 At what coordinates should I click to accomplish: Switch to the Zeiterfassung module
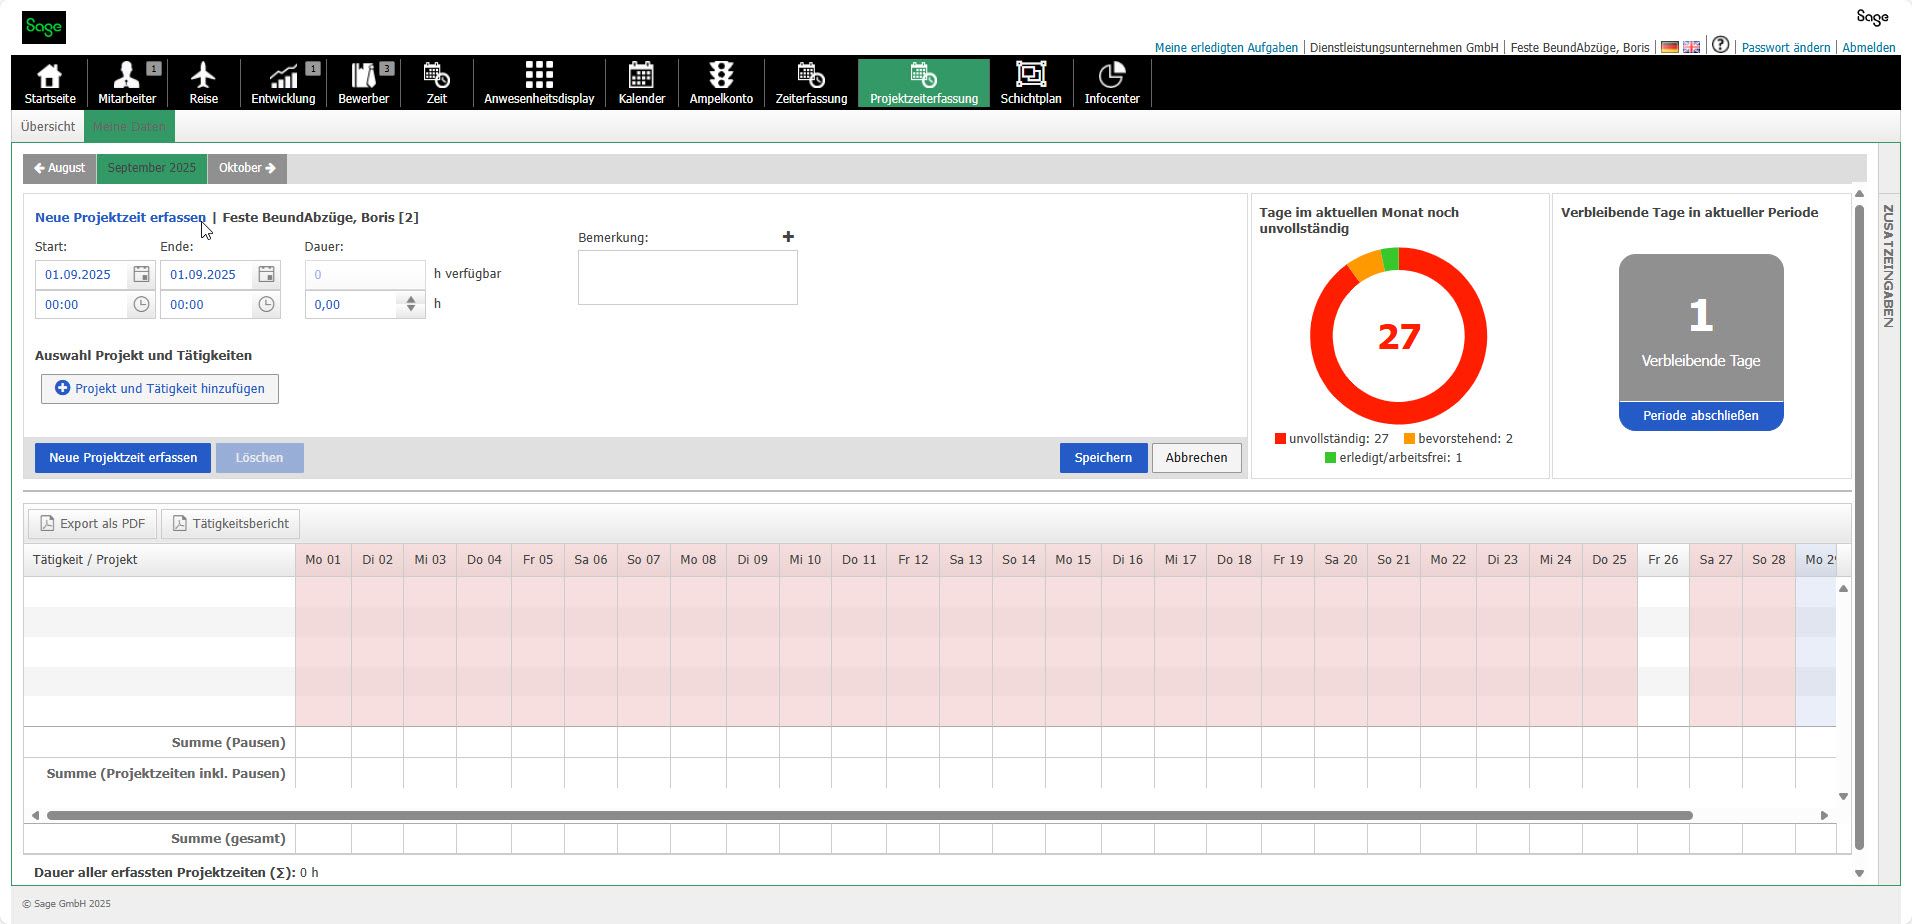click(x=810, y=83)
